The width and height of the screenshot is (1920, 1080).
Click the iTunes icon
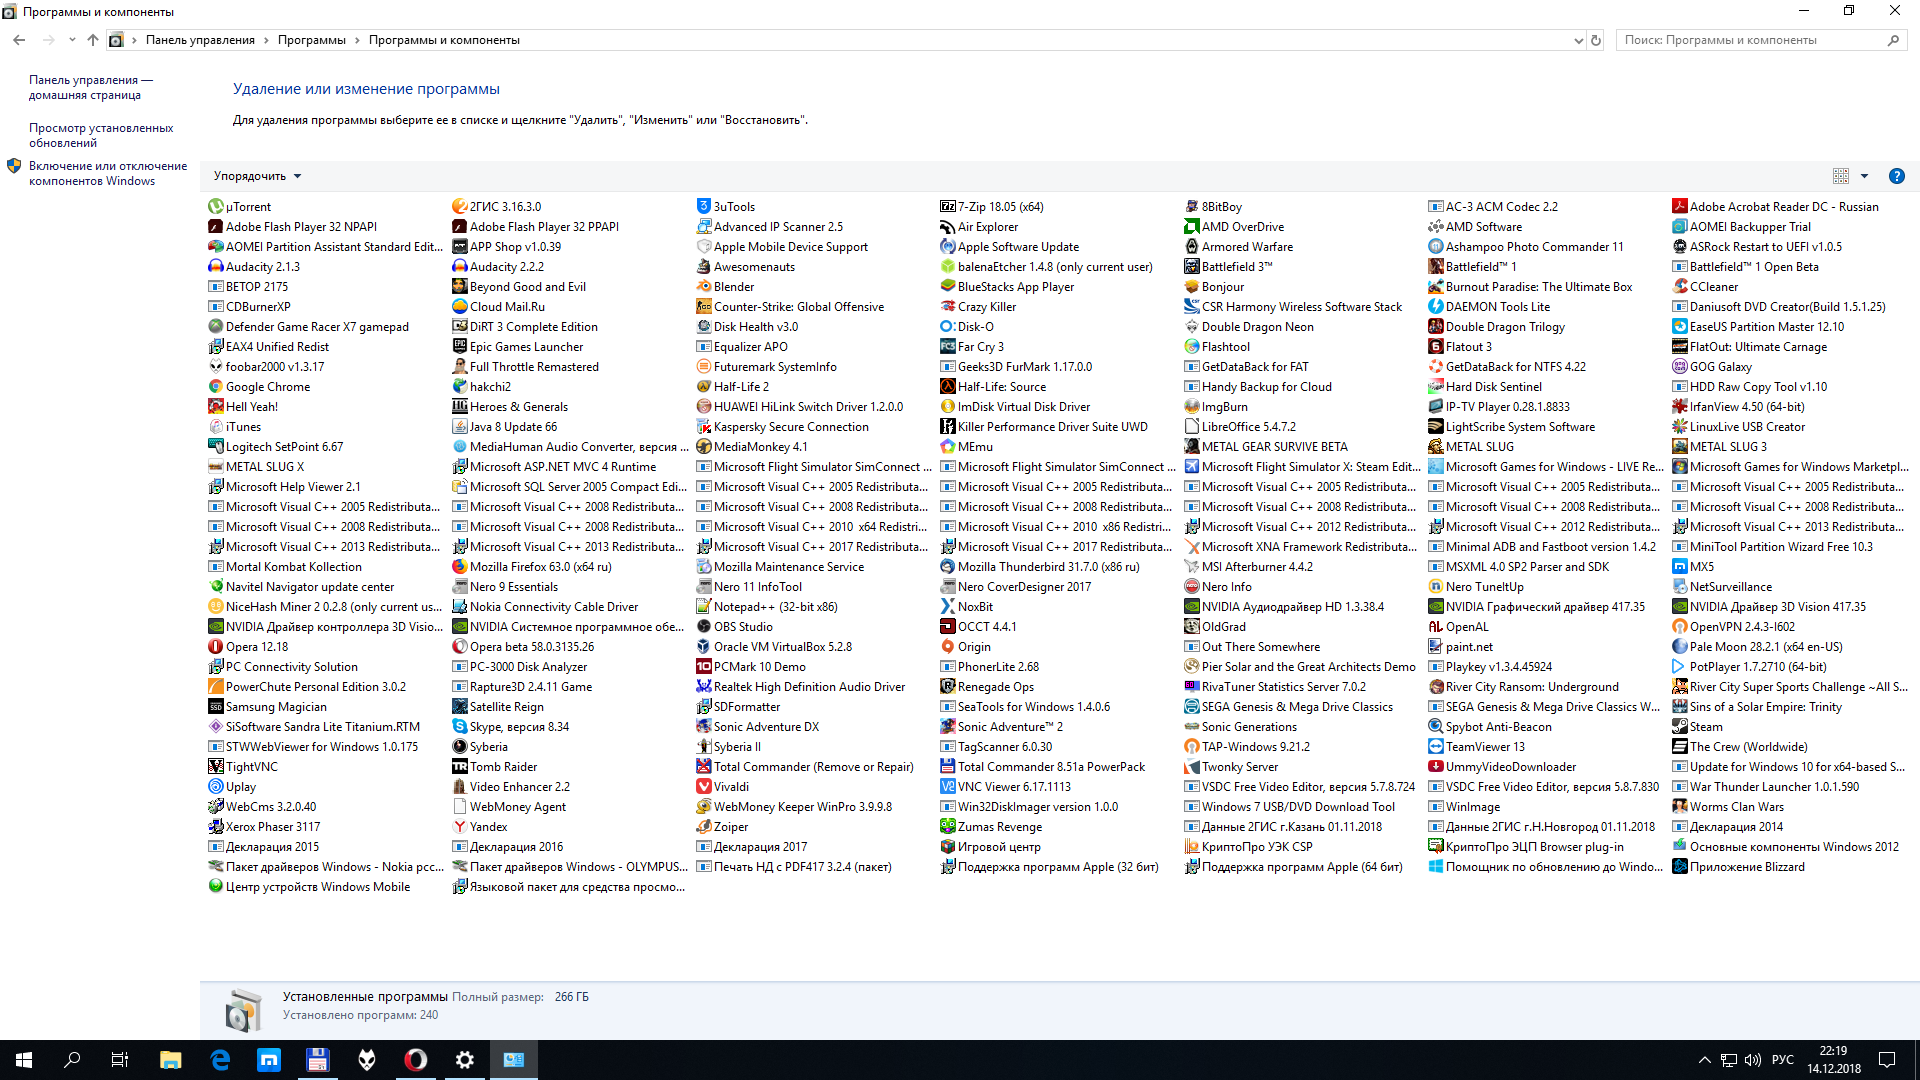pos(215,427)
